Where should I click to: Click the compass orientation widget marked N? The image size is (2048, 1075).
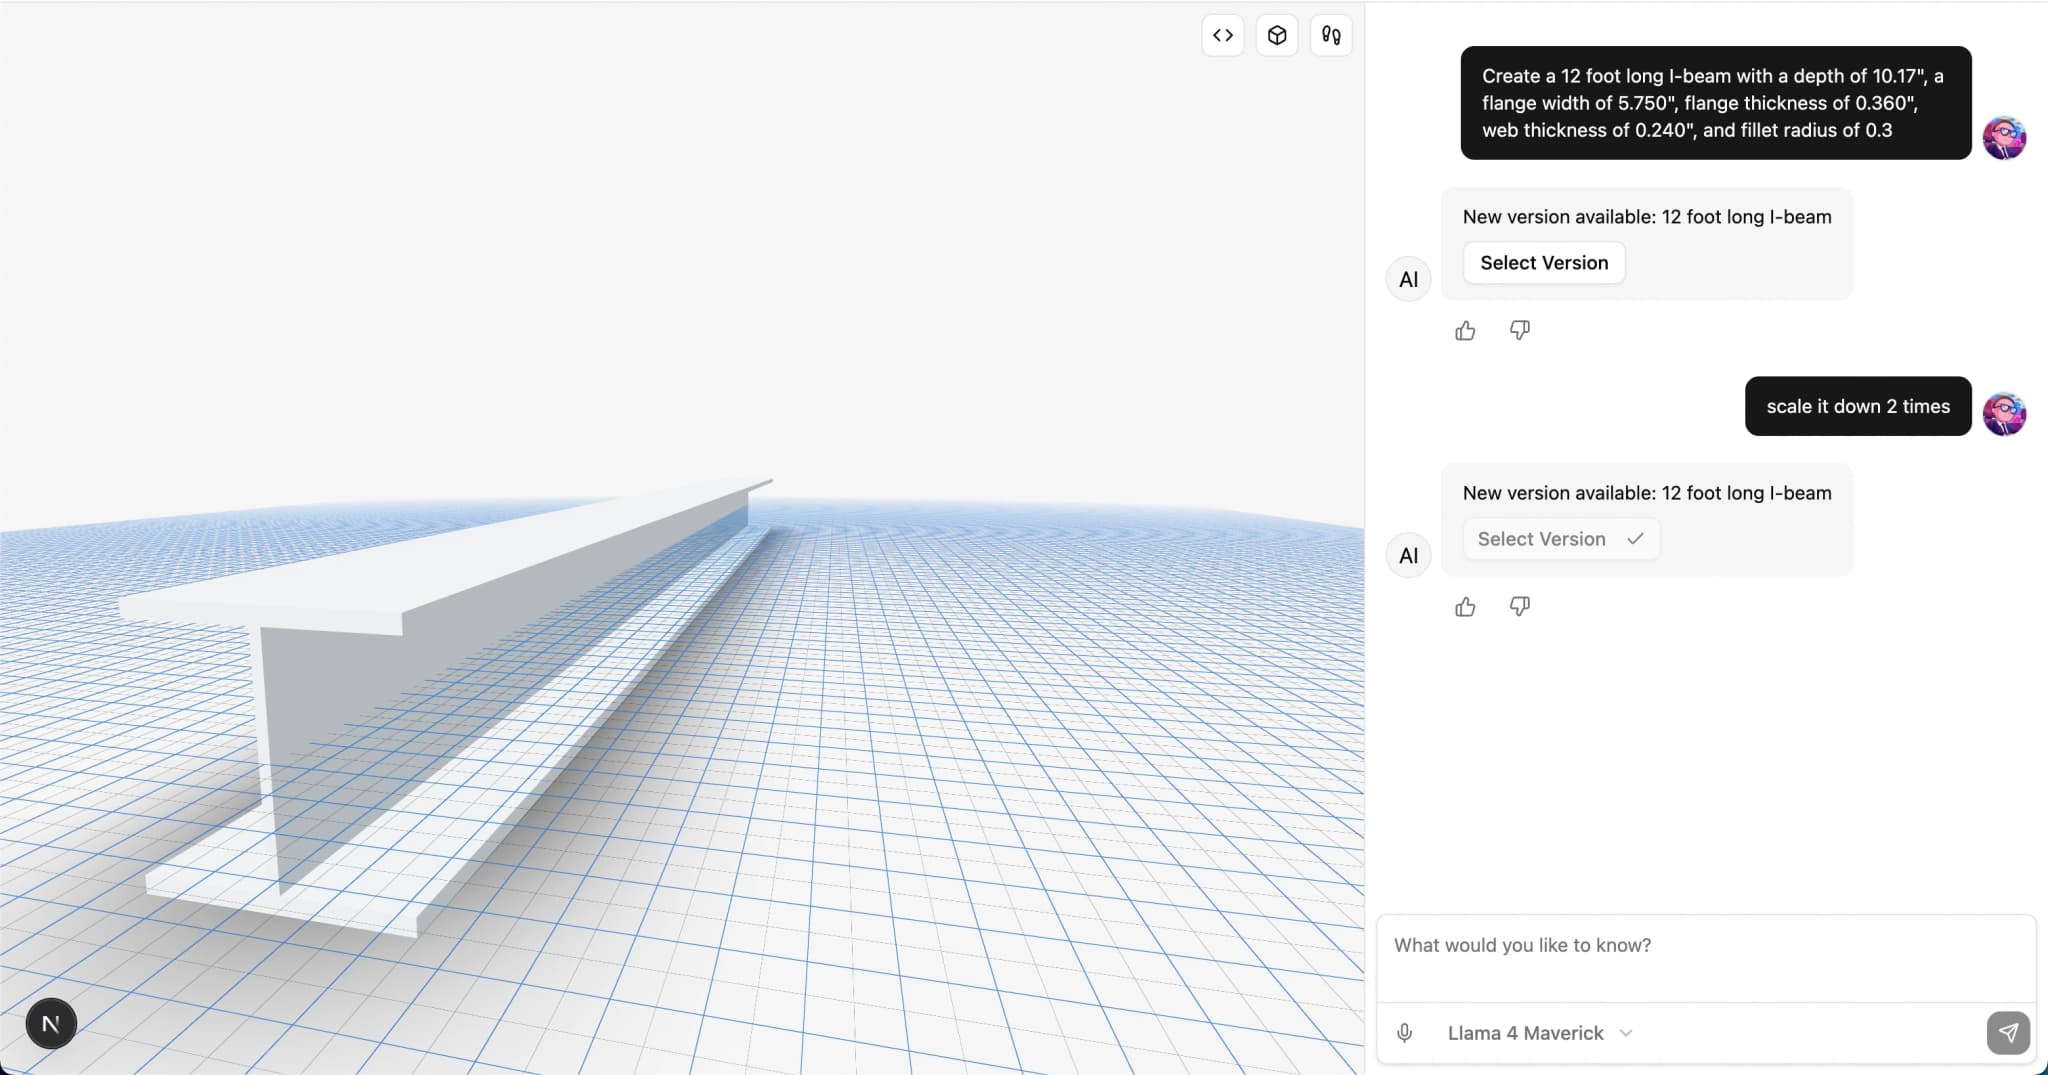[x=50, y=1023]
